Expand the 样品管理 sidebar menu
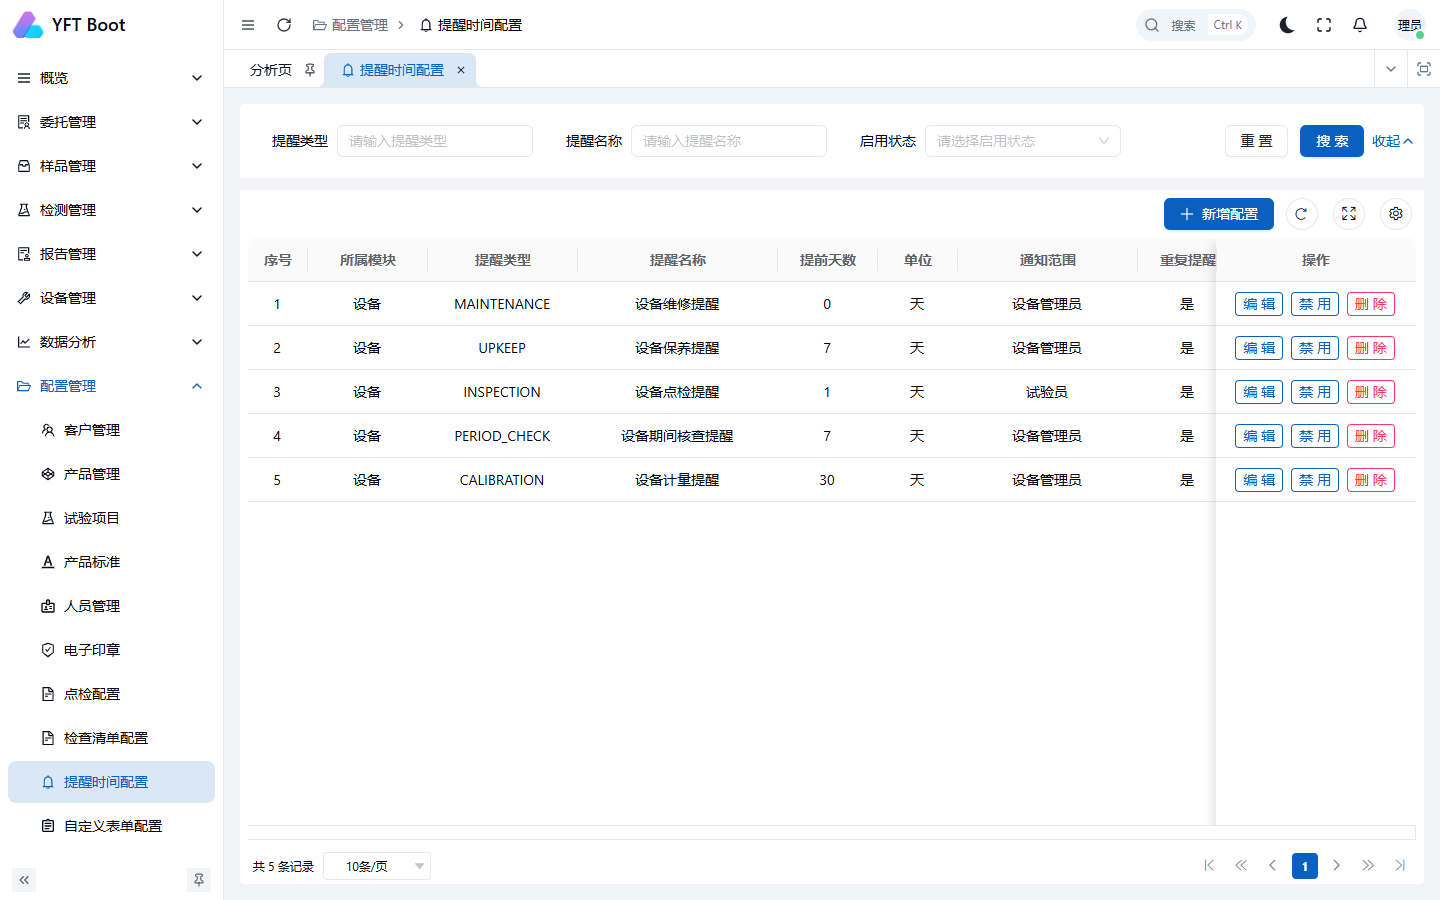Viewport: 1440px width, 900px height. [111, 166]
